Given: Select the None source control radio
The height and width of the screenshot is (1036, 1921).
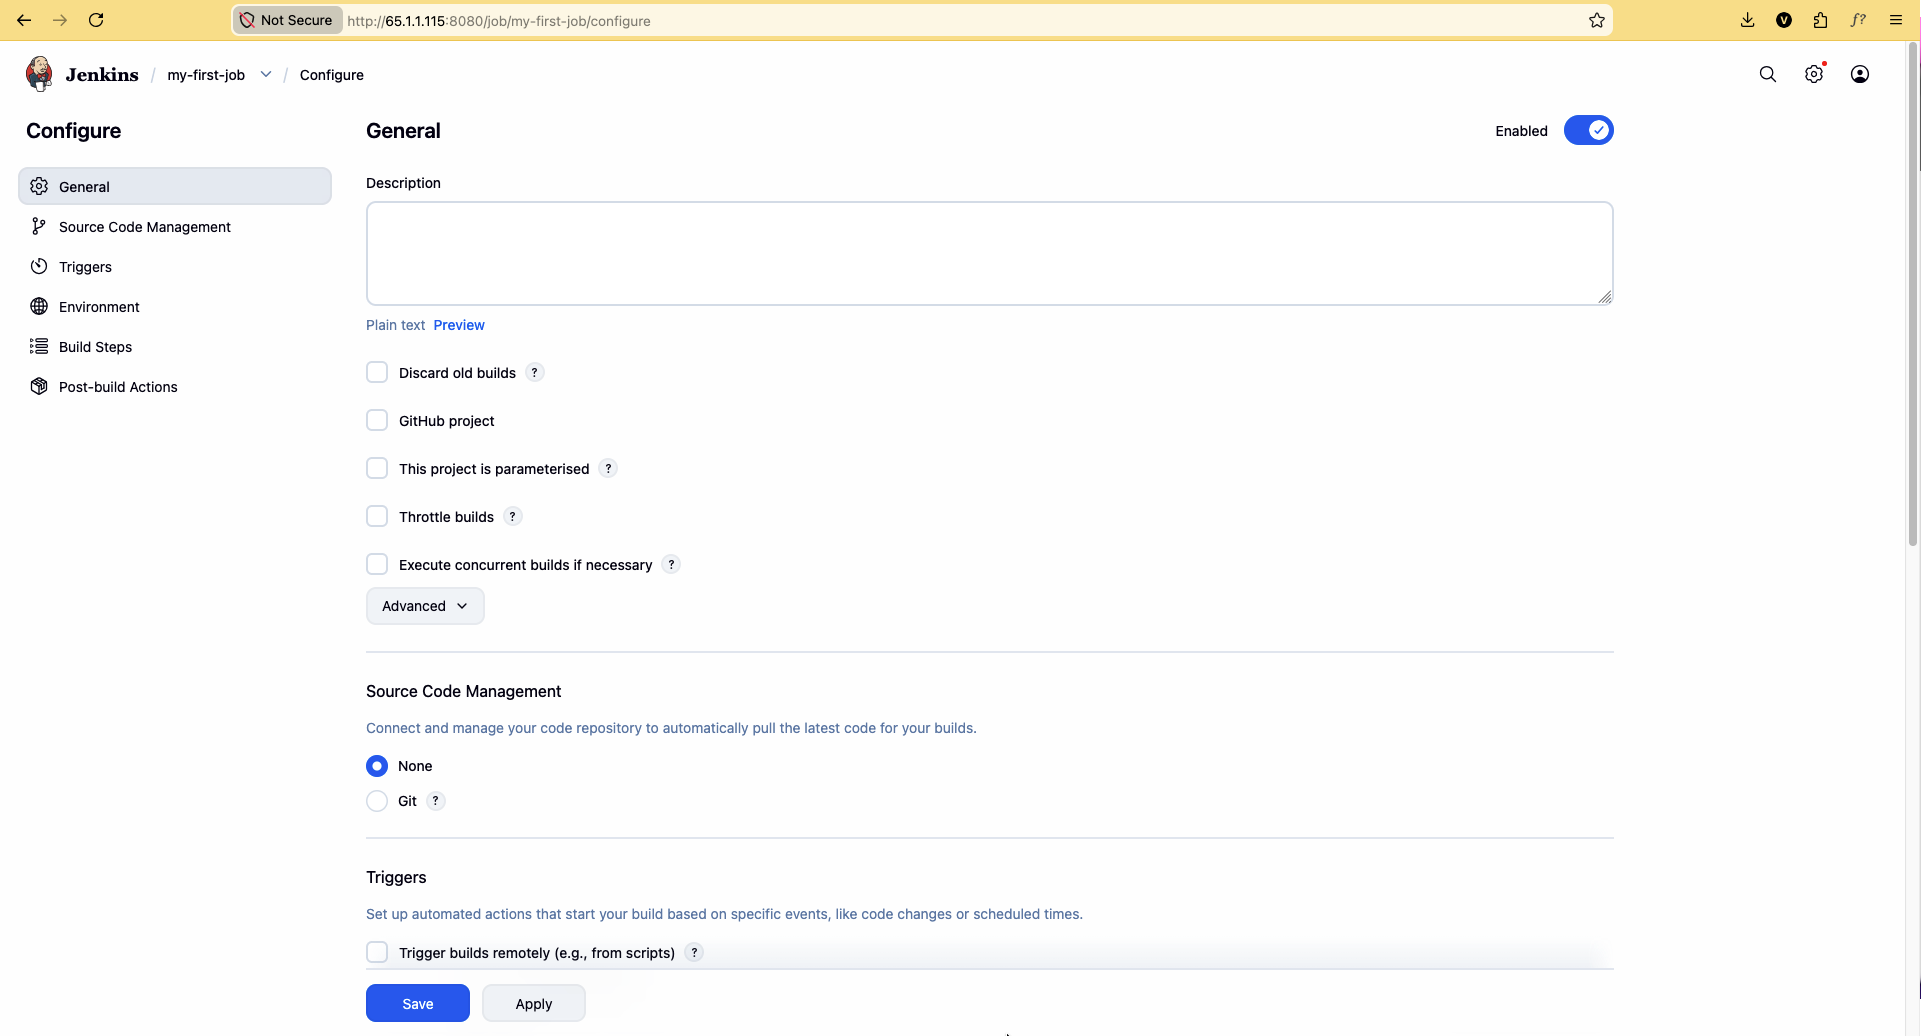Looking at the screenshot, I should (x=377, y=766).
